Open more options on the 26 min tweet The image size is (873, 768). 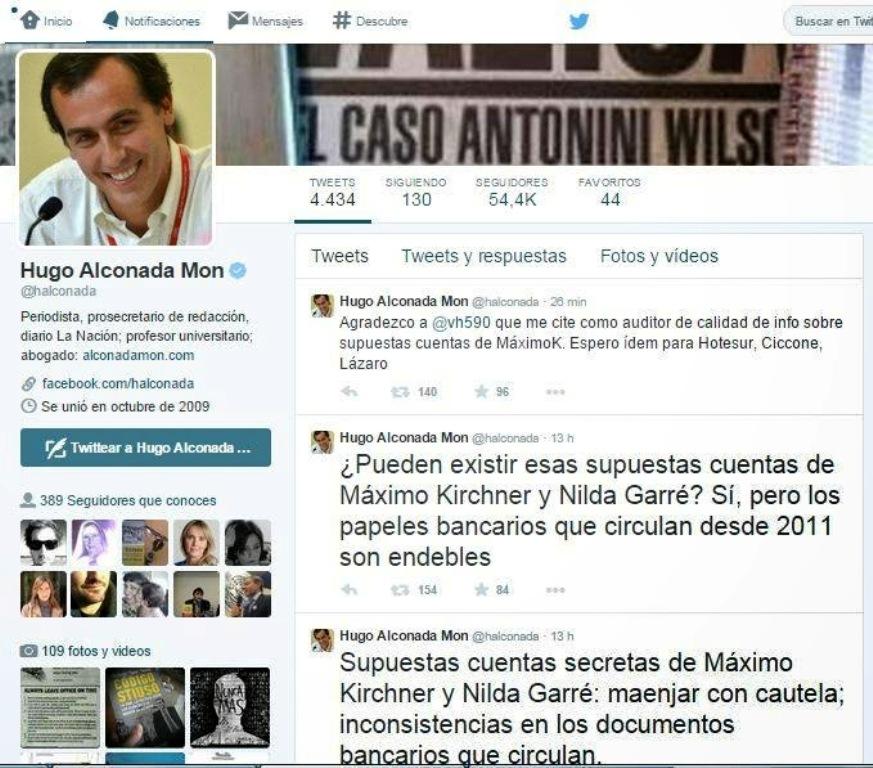(x=555, y=392)
